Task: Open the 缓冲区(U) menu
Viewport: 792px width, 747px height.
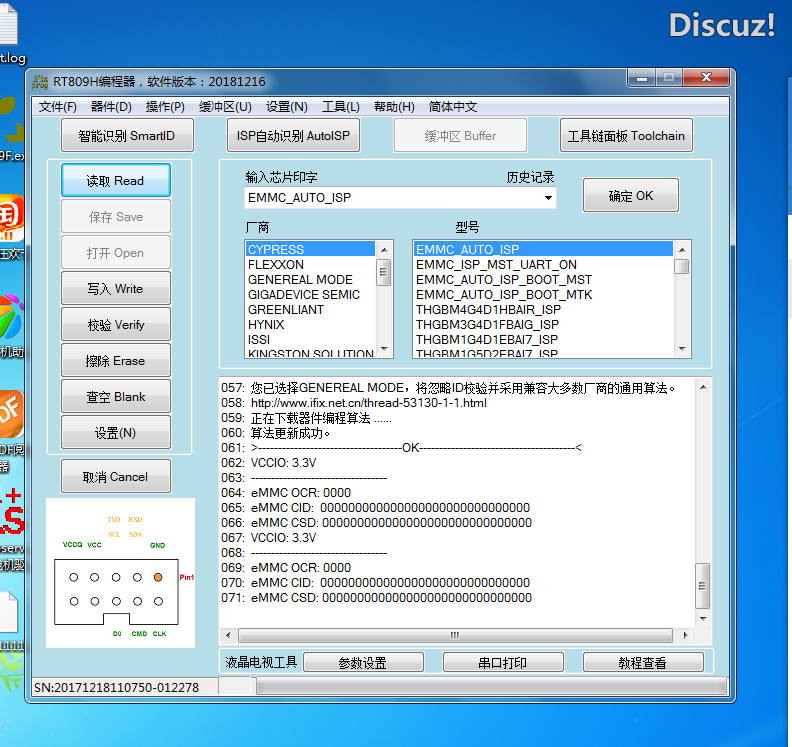Action: (225, 107)
